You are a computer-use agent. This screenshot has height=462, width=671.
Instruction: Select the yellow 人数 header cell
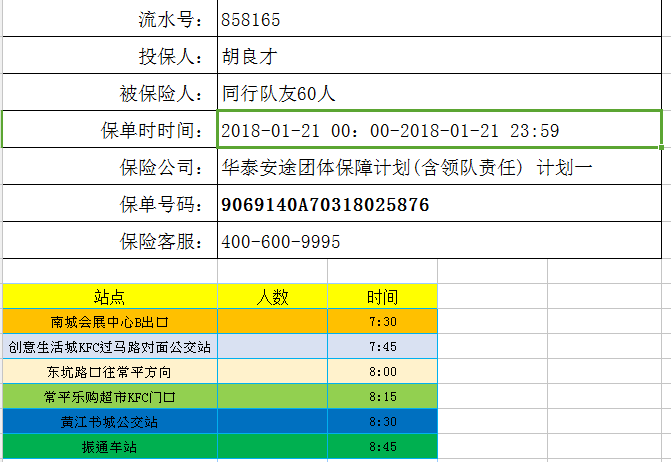pos(273,296)
